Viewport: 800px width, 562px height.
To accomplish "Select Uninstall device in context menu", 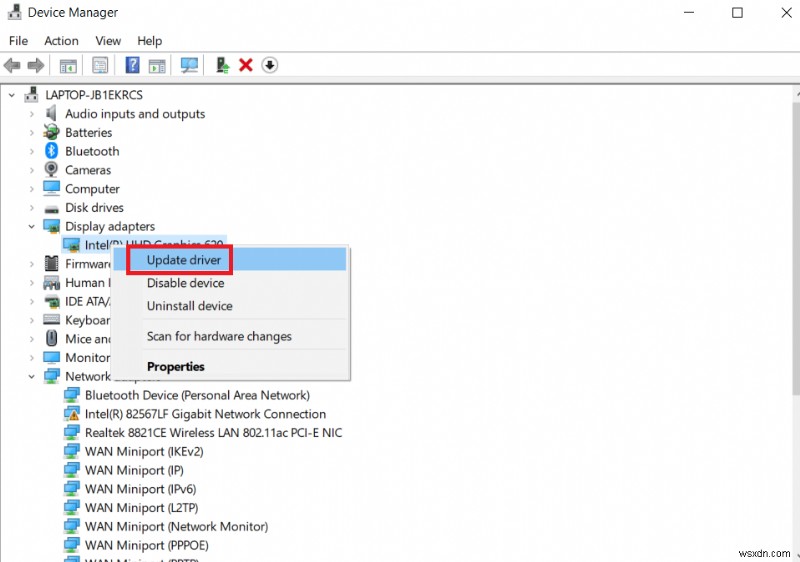I will (x=190, y=306).
